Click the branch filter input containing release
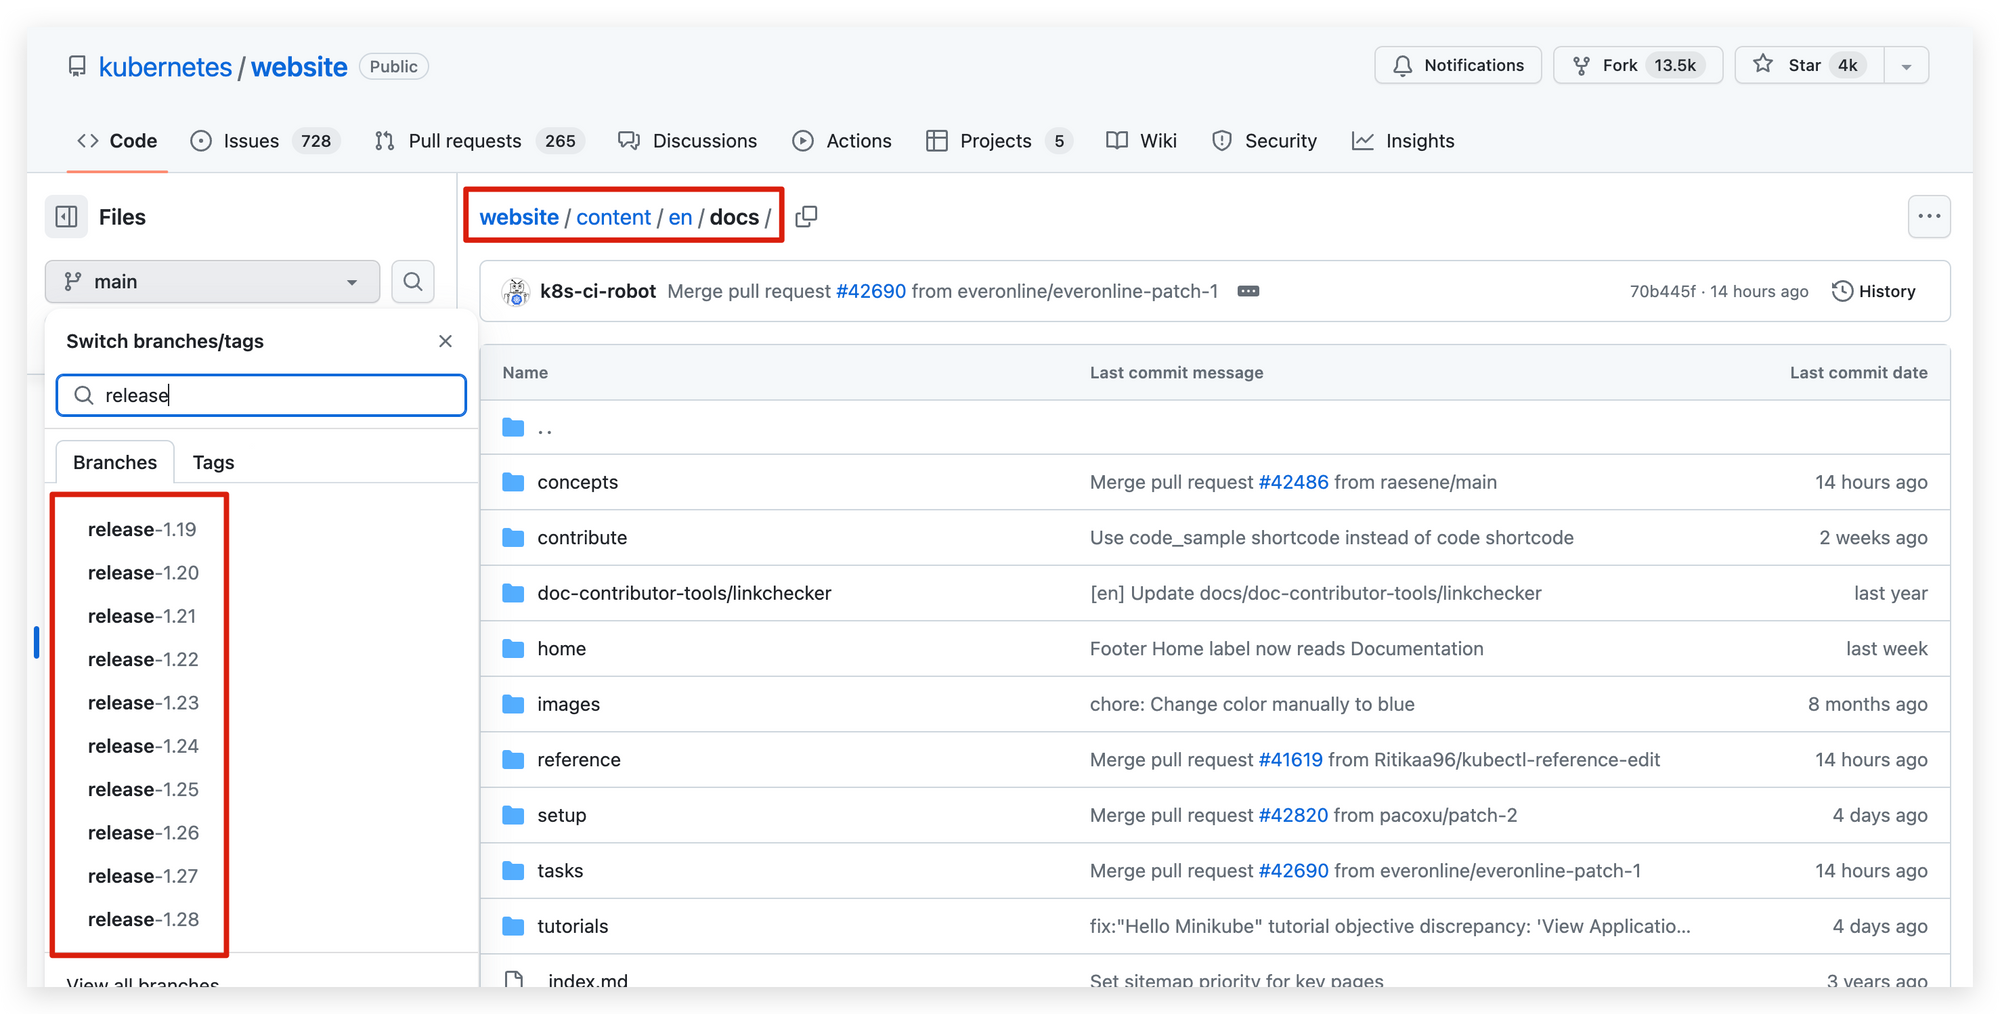Viewport: 2000px width, 1014px height. [x=262, y=395]
